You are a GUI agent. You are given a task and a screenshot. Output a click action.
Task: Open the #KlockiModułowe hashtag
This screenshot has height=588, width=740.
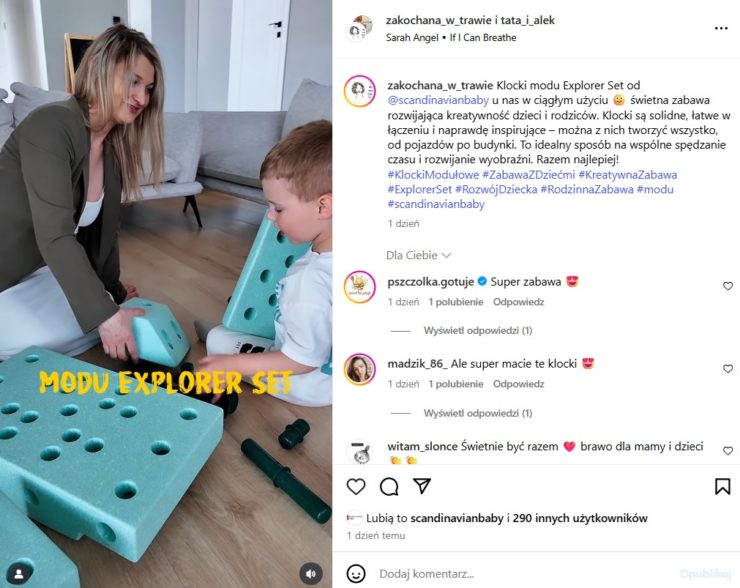pyautogui.click(x=433, y=175)
